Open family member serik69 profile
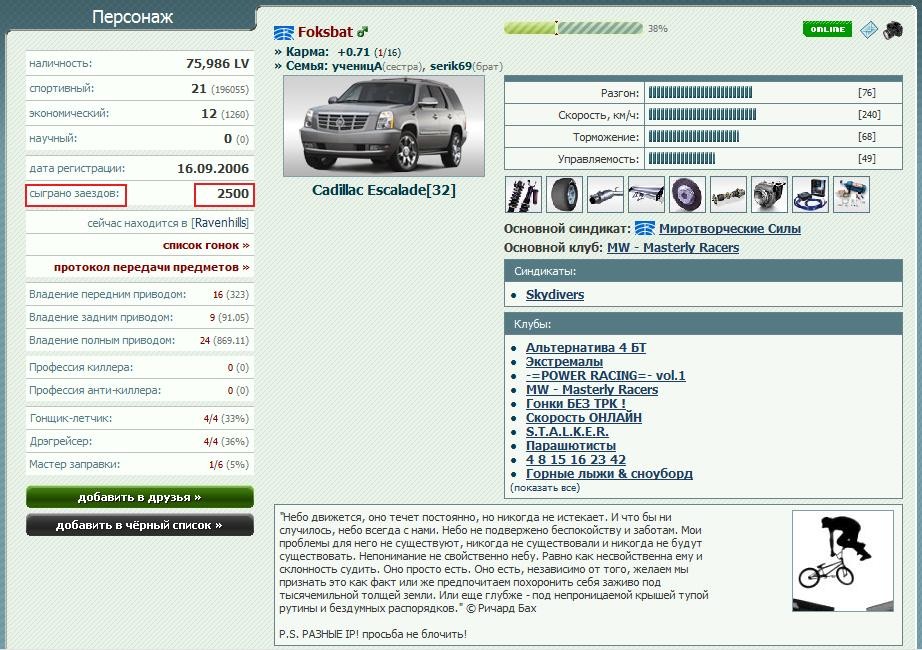 click(451, 66)
